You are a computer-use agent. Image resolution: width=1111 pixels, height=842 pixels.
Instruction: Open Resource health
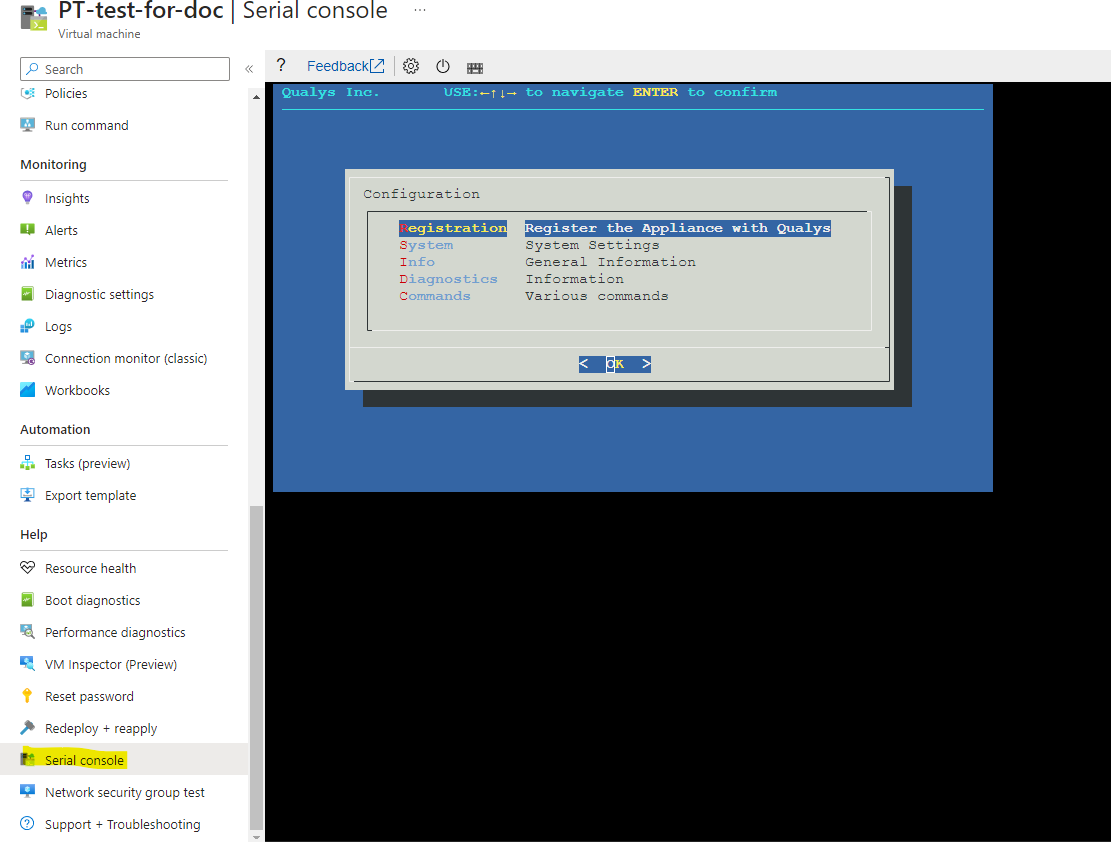point(91,568)
